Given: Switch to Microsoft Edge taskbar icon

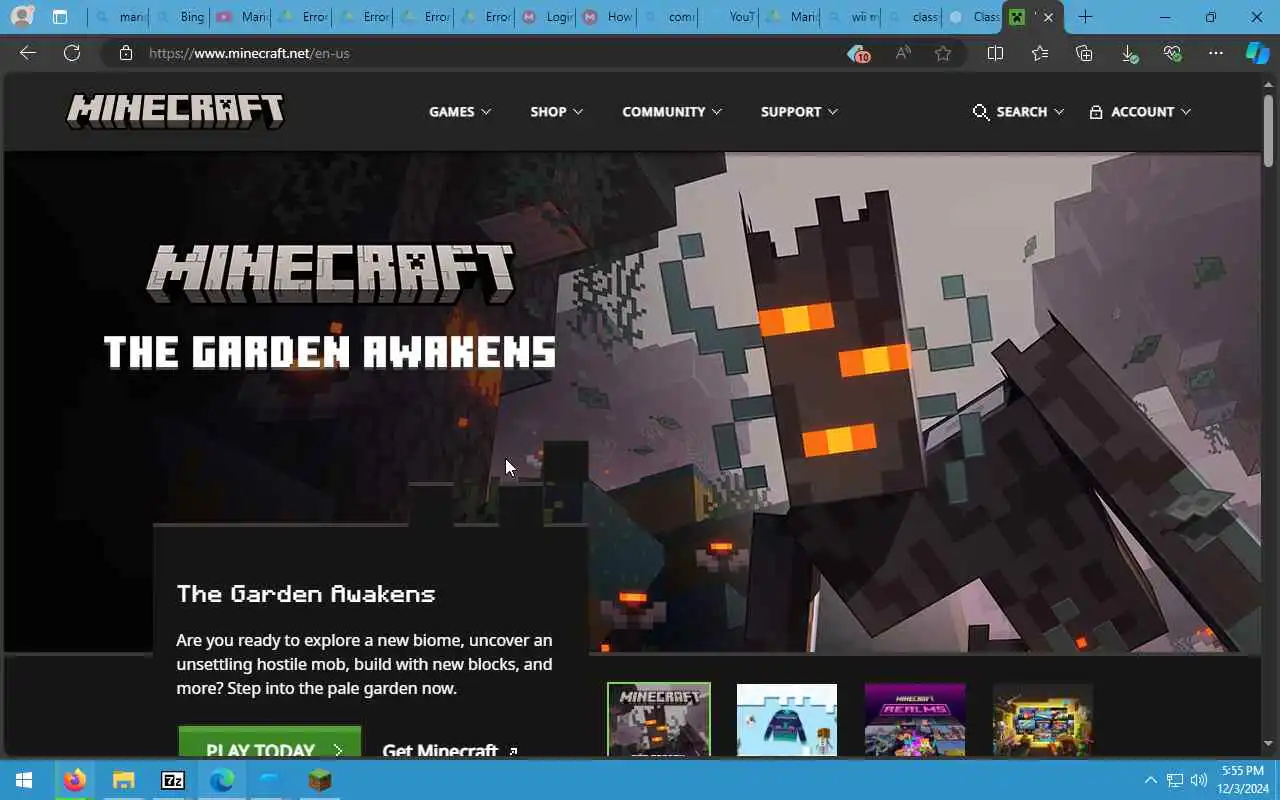Looking at the screenshot, I should [221, 780].
